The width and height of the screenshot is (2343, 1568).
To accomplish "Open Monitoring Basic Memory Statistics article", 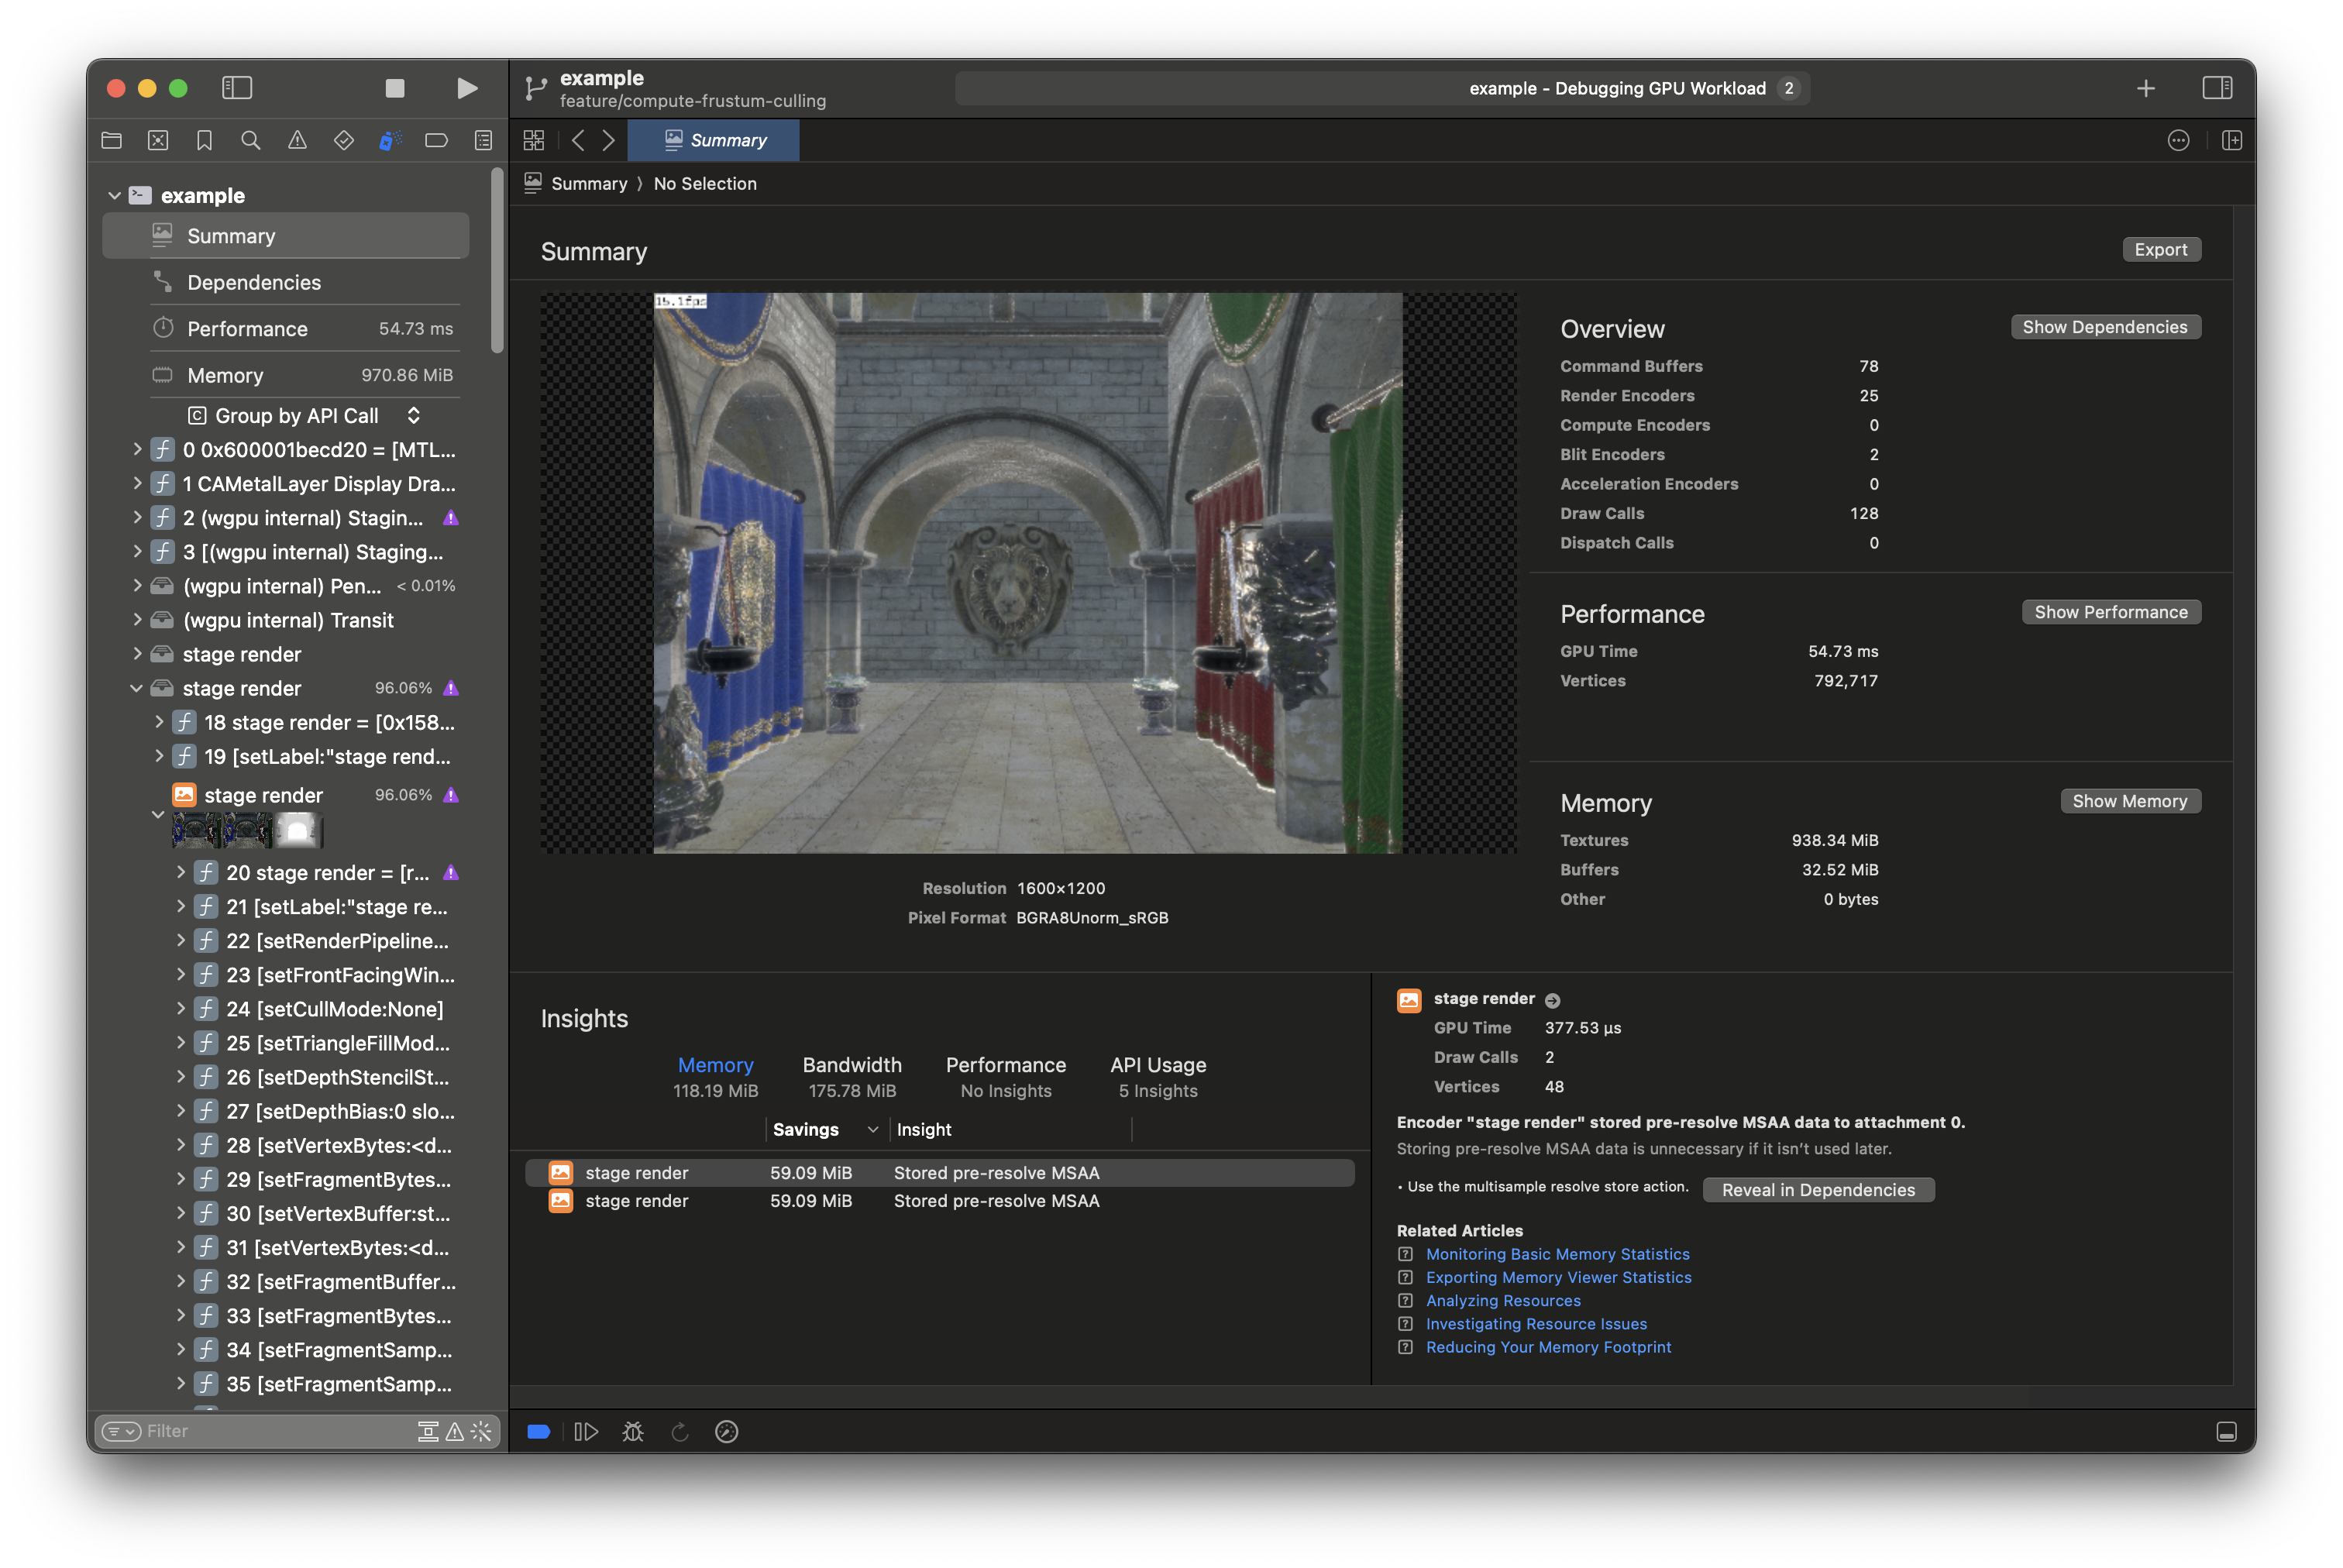I will 1557,1254.
